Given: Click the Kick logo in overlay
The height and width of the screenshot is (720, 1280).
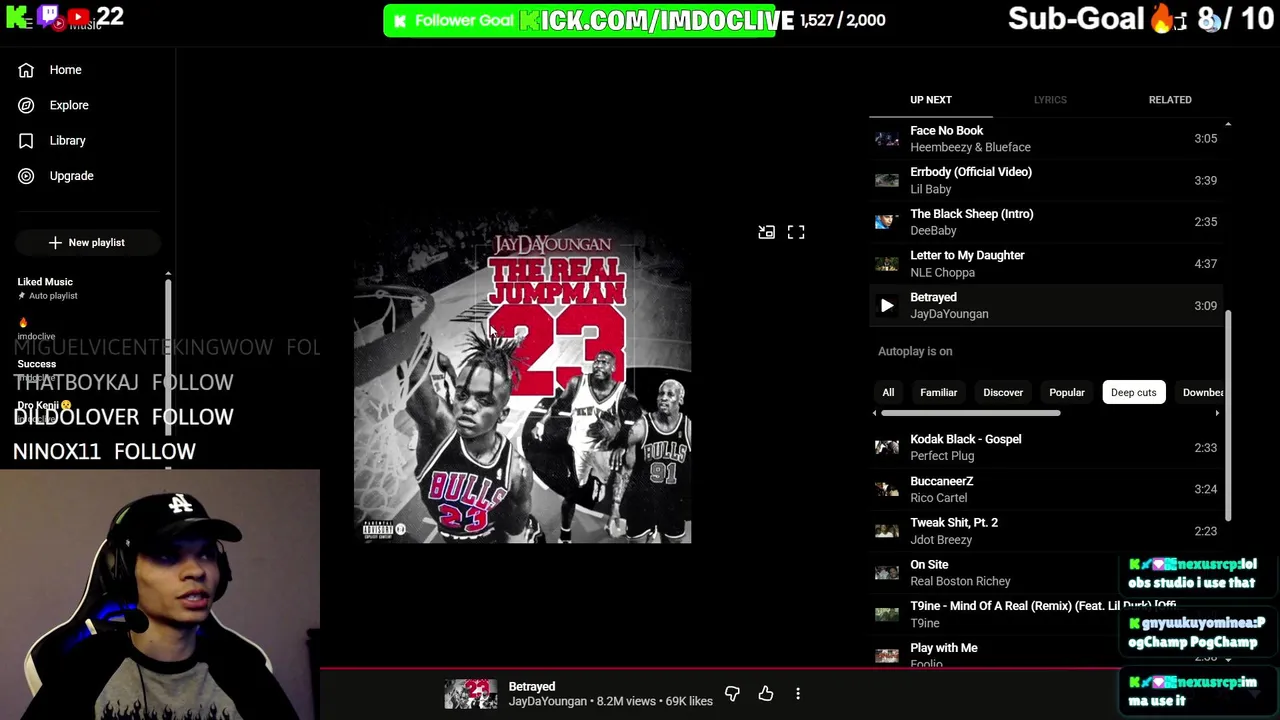Looking at the screenshot, I should tap(16, 16).
